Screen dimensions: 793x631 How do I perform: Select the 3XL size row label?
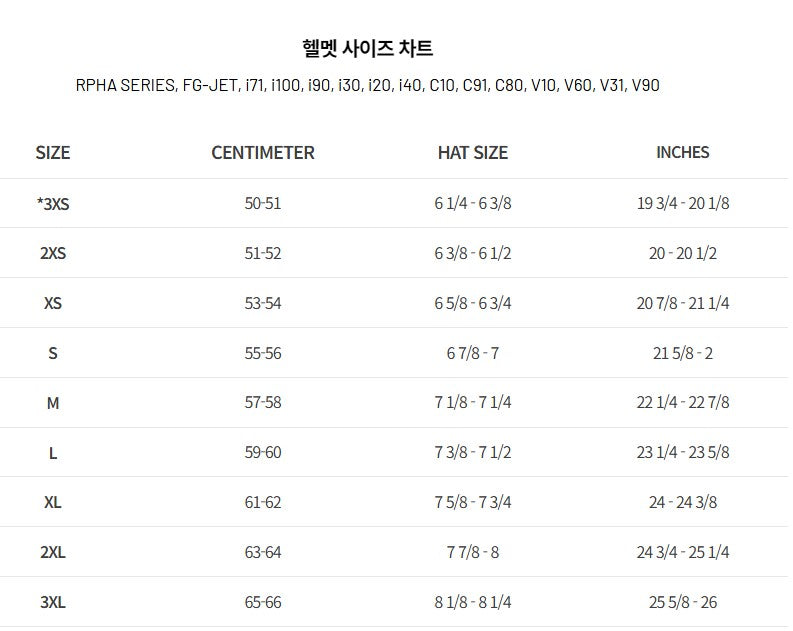[53, 602]
